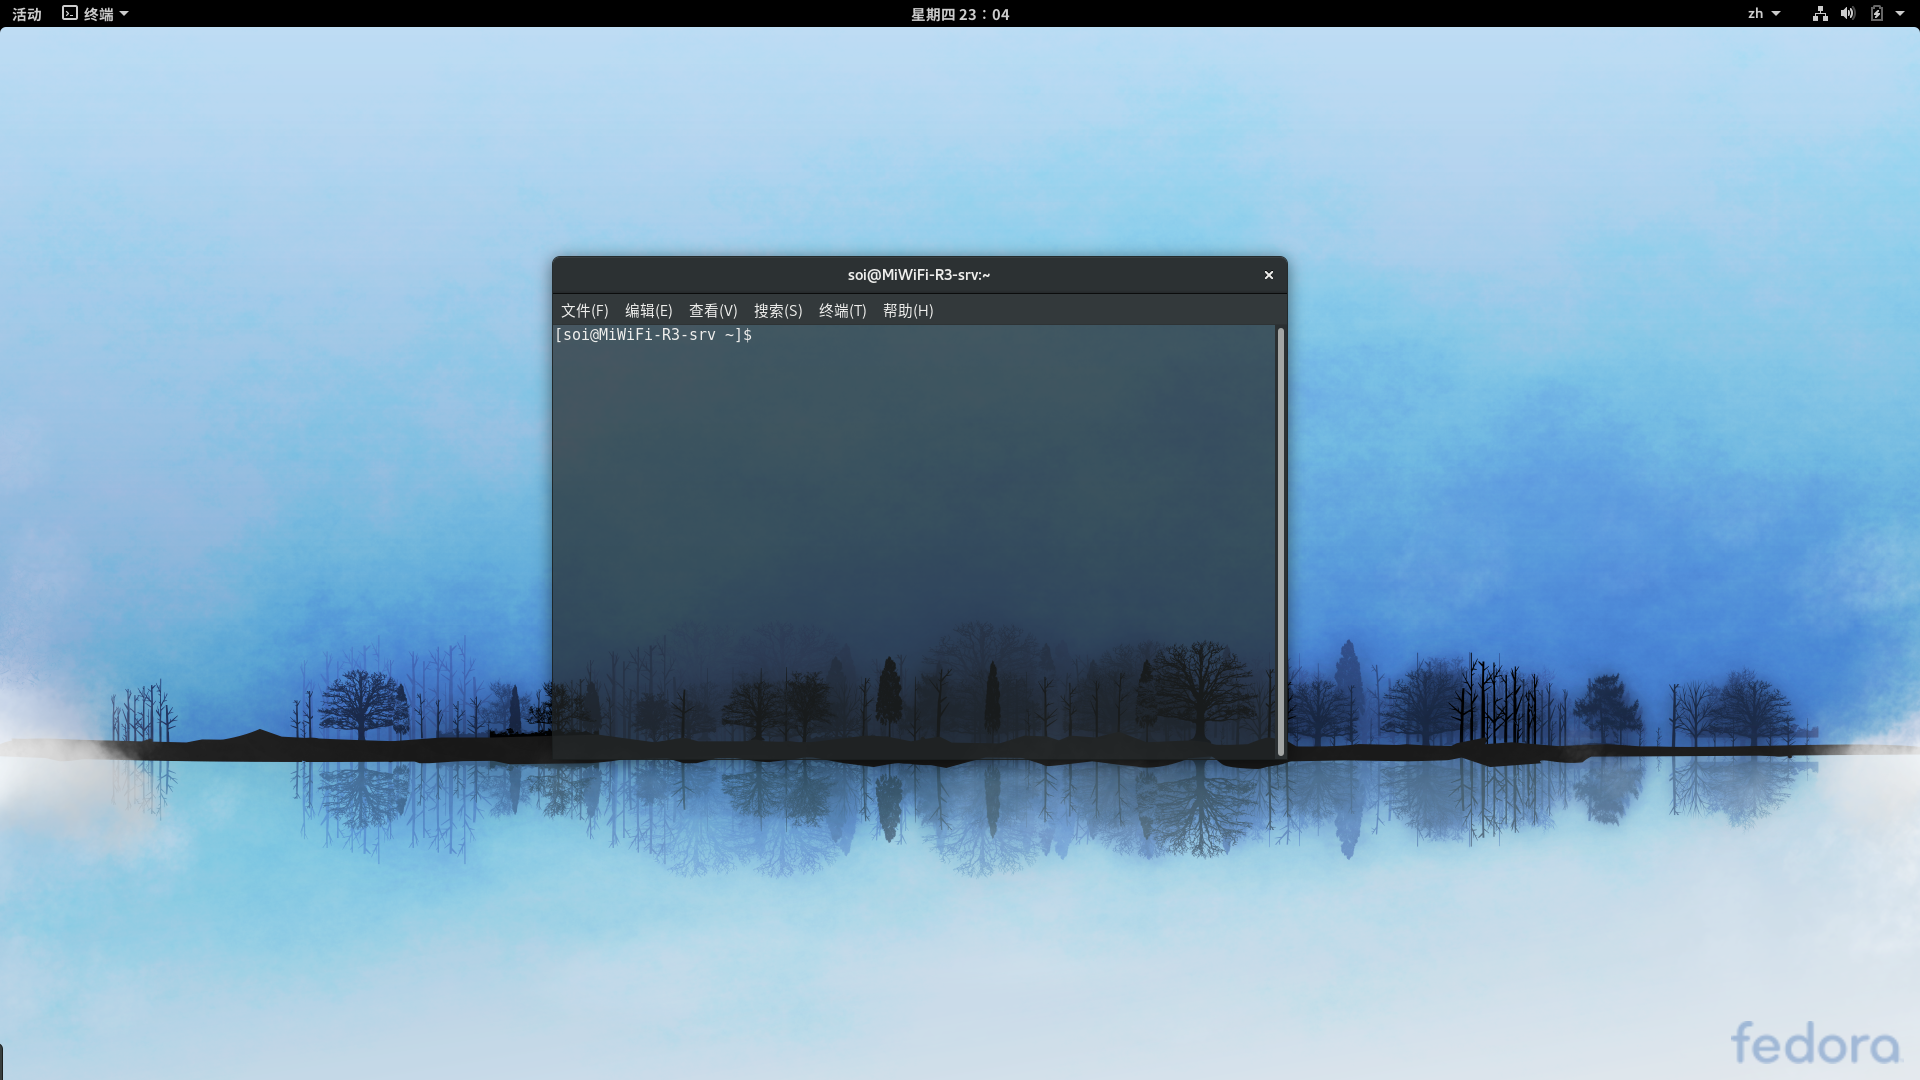Click the 活动 activities button
Screen dimensions: 1920x1080
(x=27, y=14)
